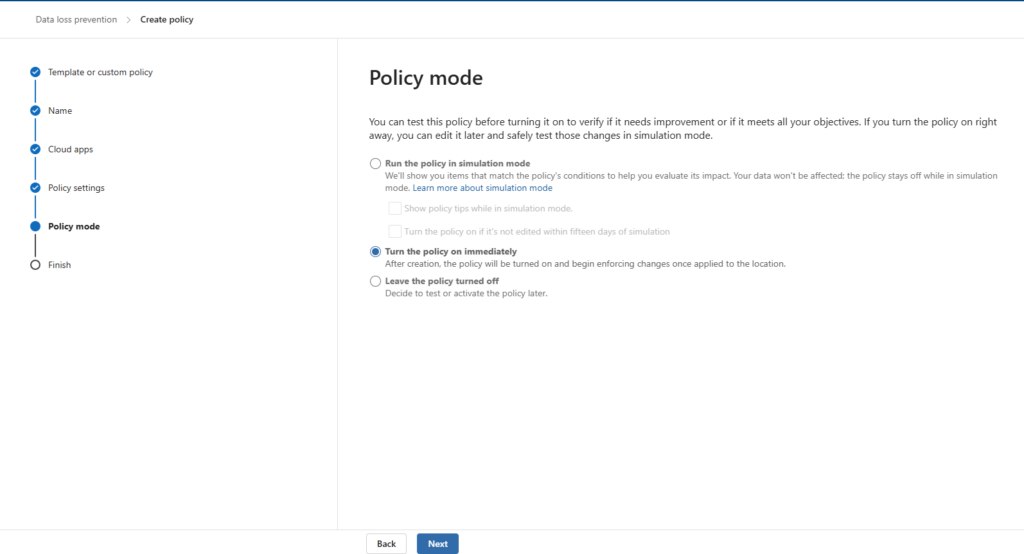Check Turn the policy on after fifteen days
The width and height of the screenshot is (1024, 554).
(x=395, y=231)
